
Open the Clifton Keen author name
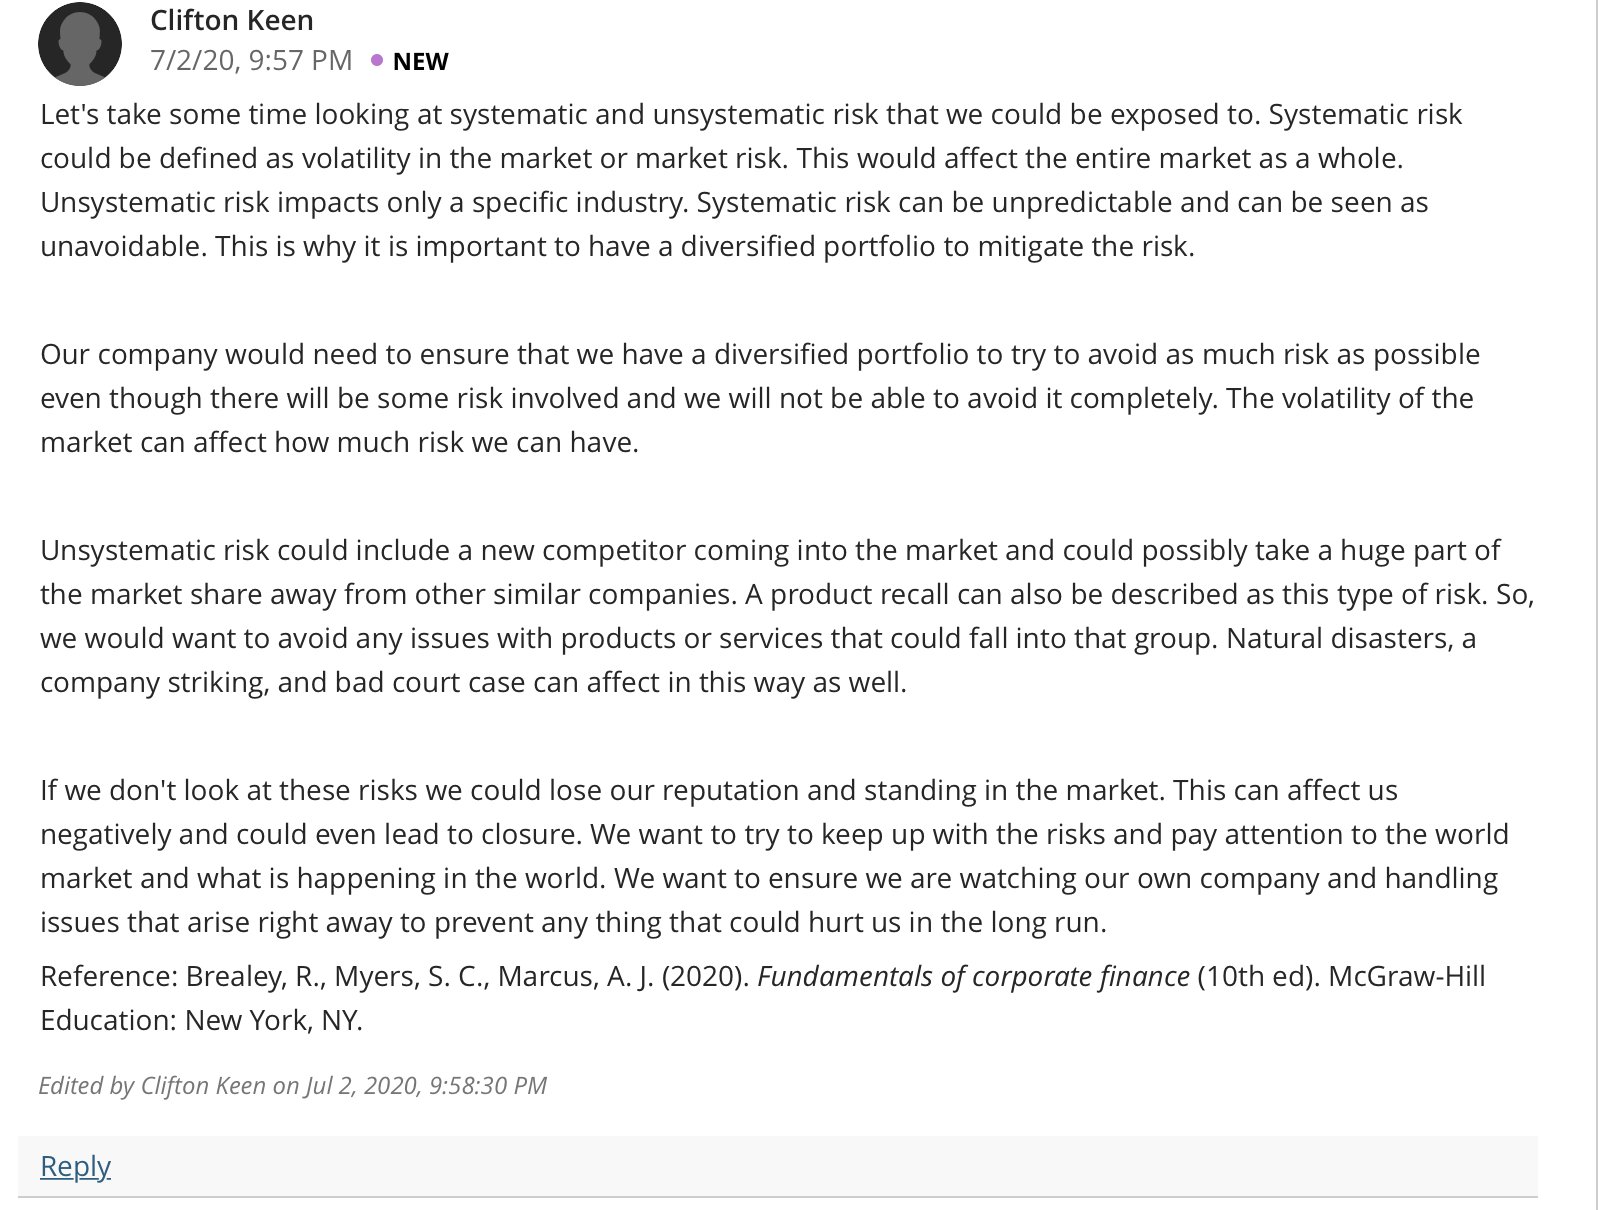click(x=232, y=20)
